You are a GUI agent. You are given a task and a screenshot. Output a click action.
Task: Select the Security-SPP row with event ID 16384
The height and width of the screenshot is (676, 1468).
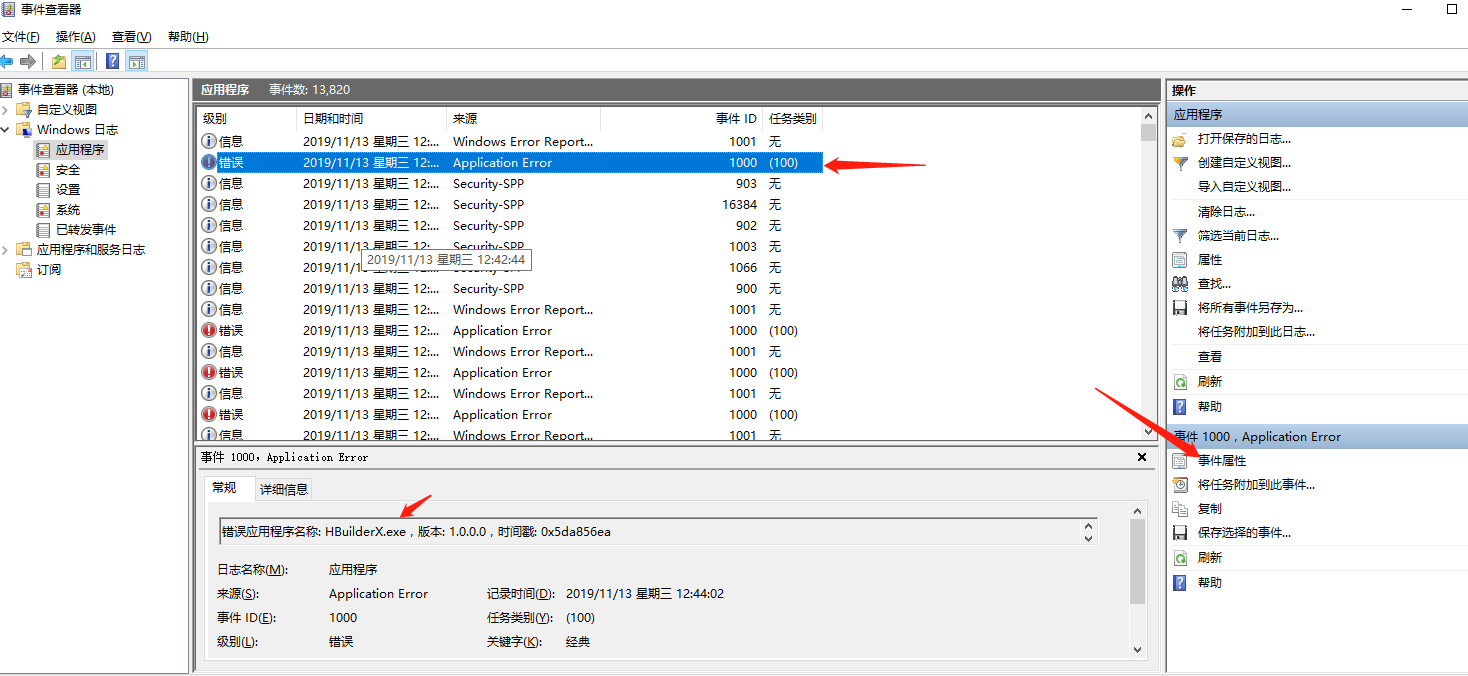[x=510, y=205]
